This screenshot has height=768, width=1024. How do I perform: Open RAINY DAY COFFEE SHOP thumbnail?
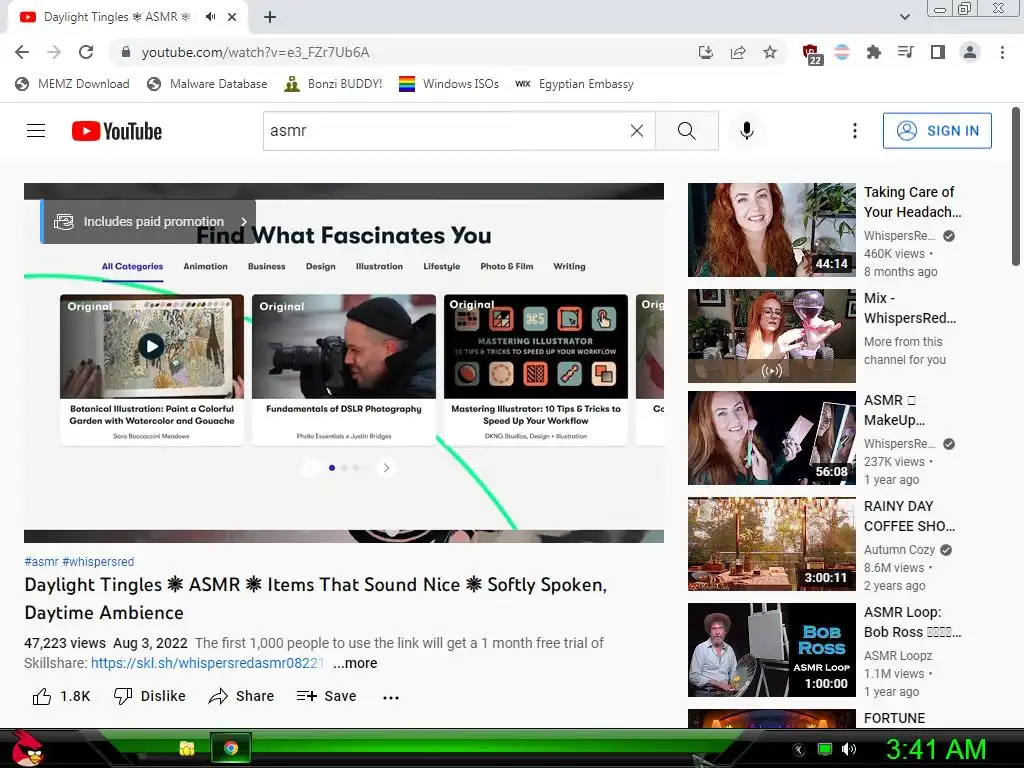pos(771,544)
